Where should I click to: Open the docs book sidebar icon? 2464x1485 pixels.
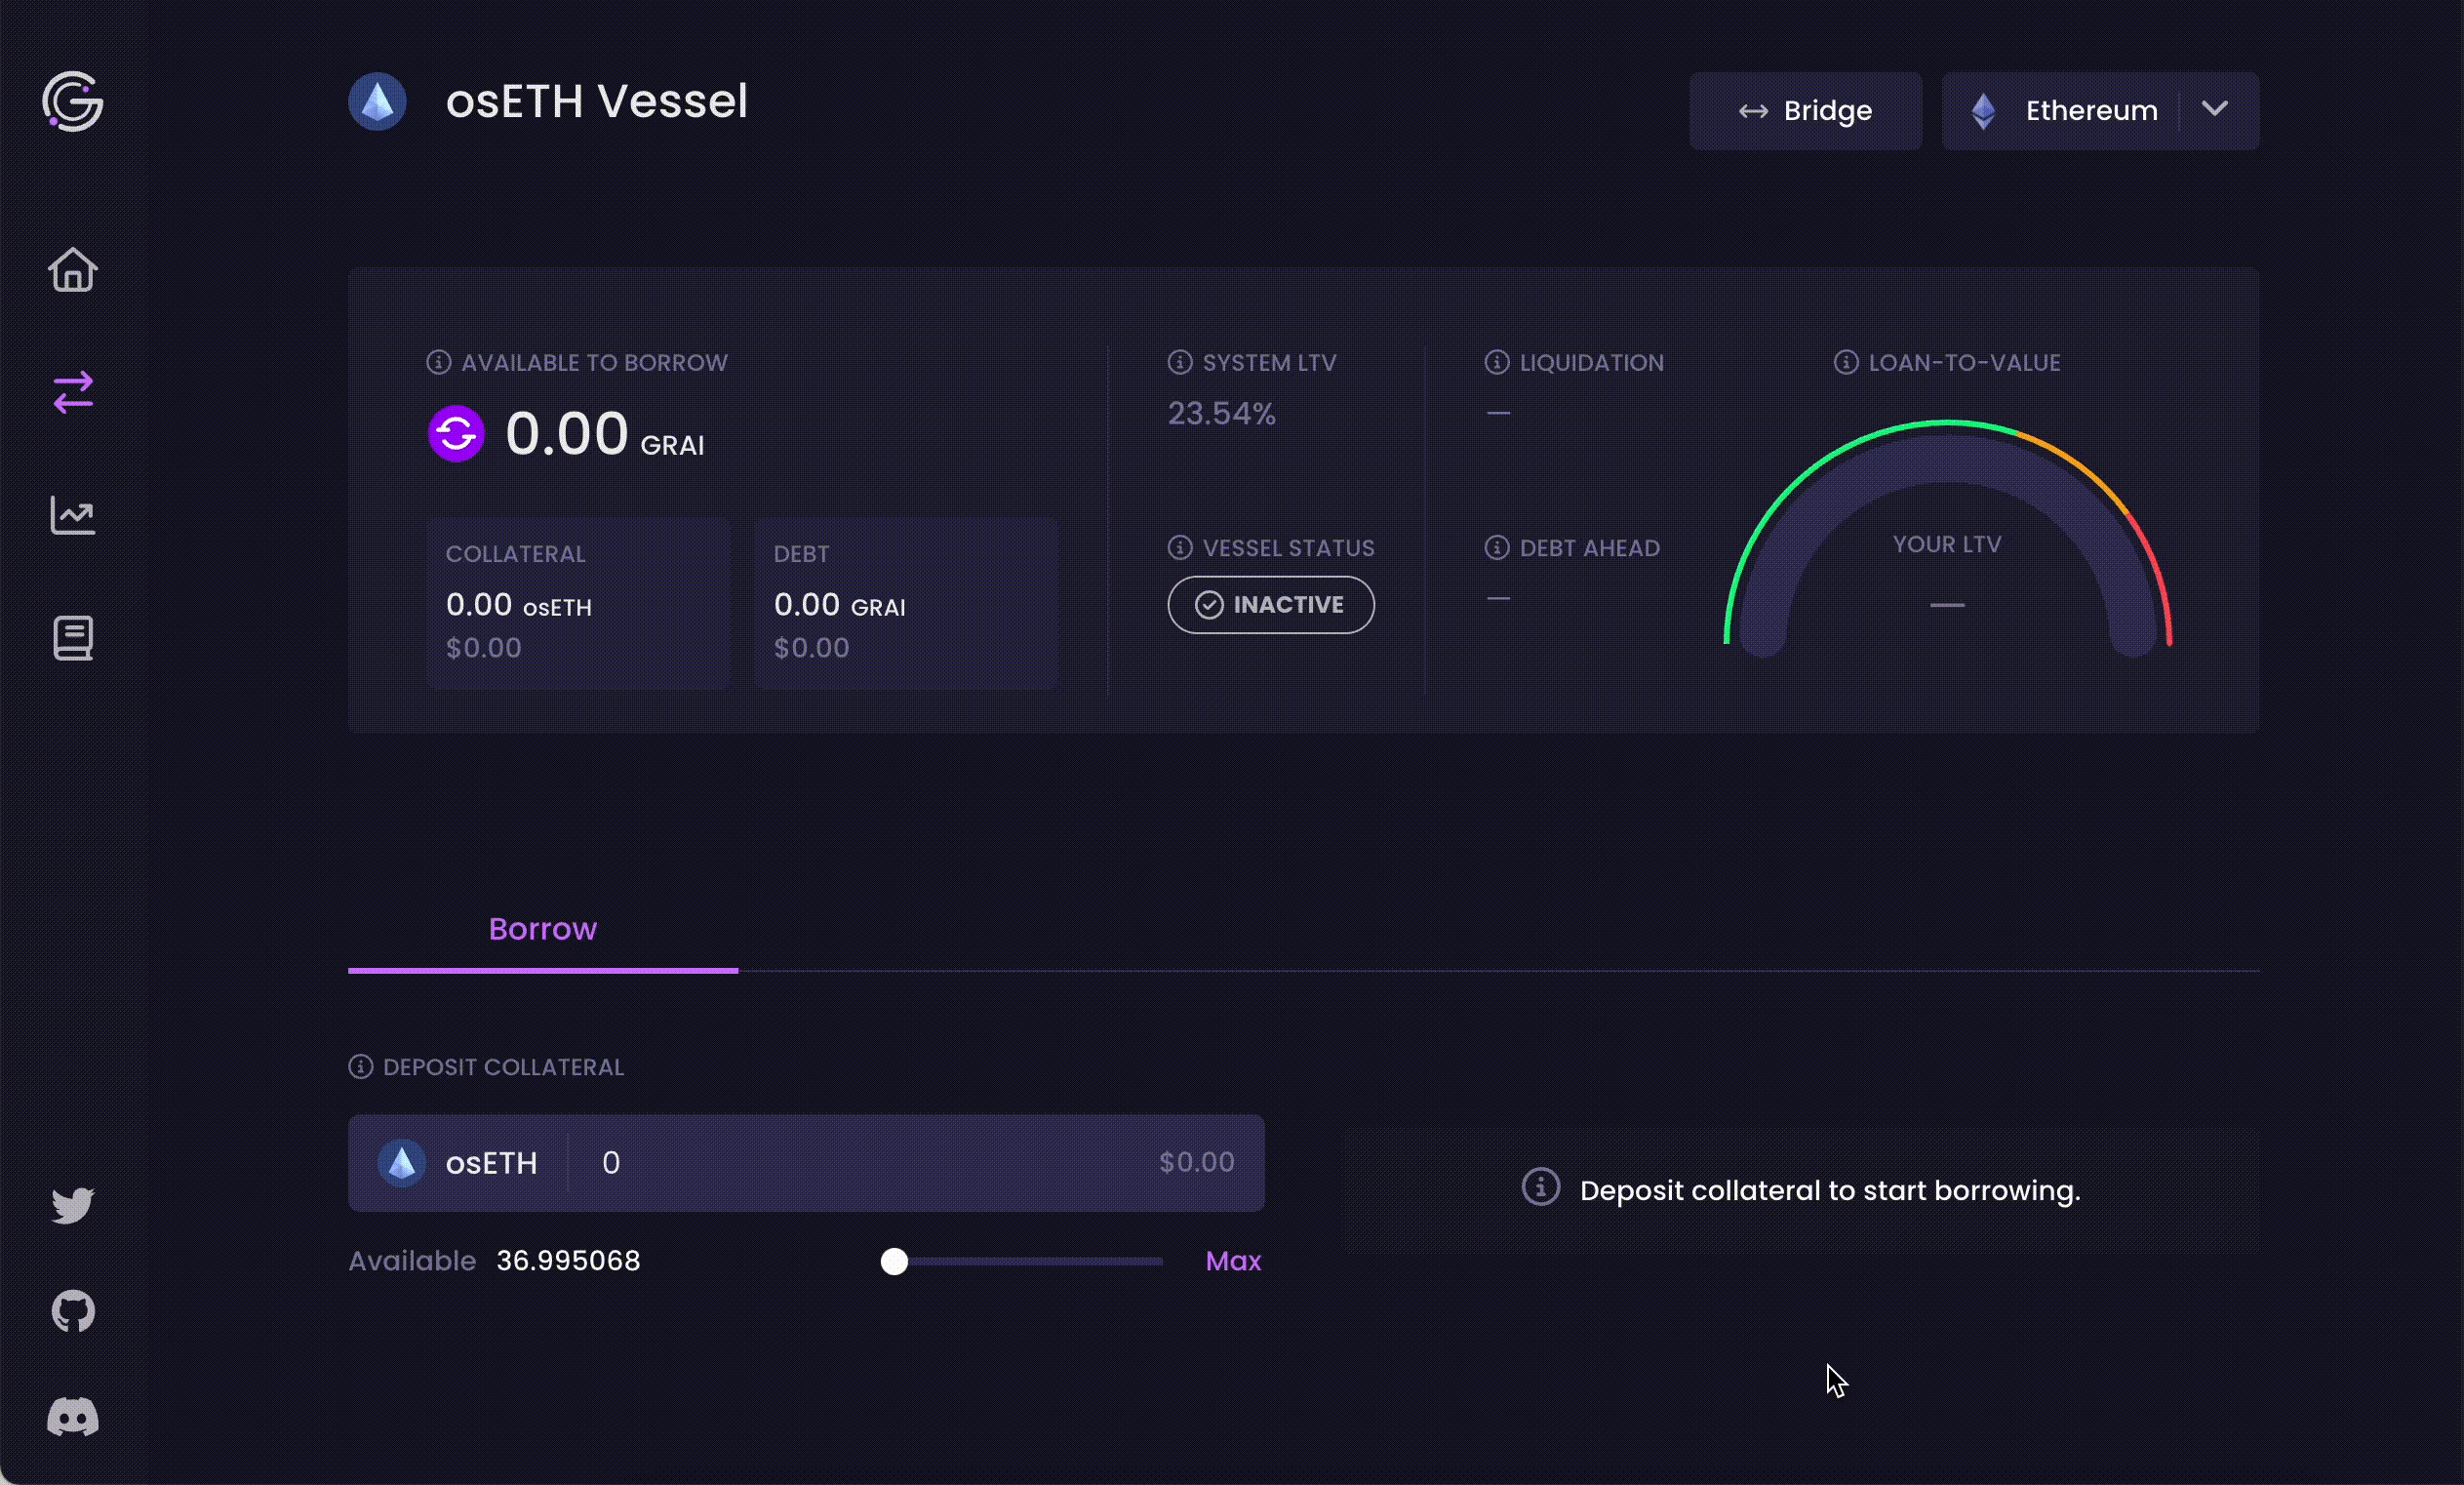pyautogui.click(x=73, y=638)
